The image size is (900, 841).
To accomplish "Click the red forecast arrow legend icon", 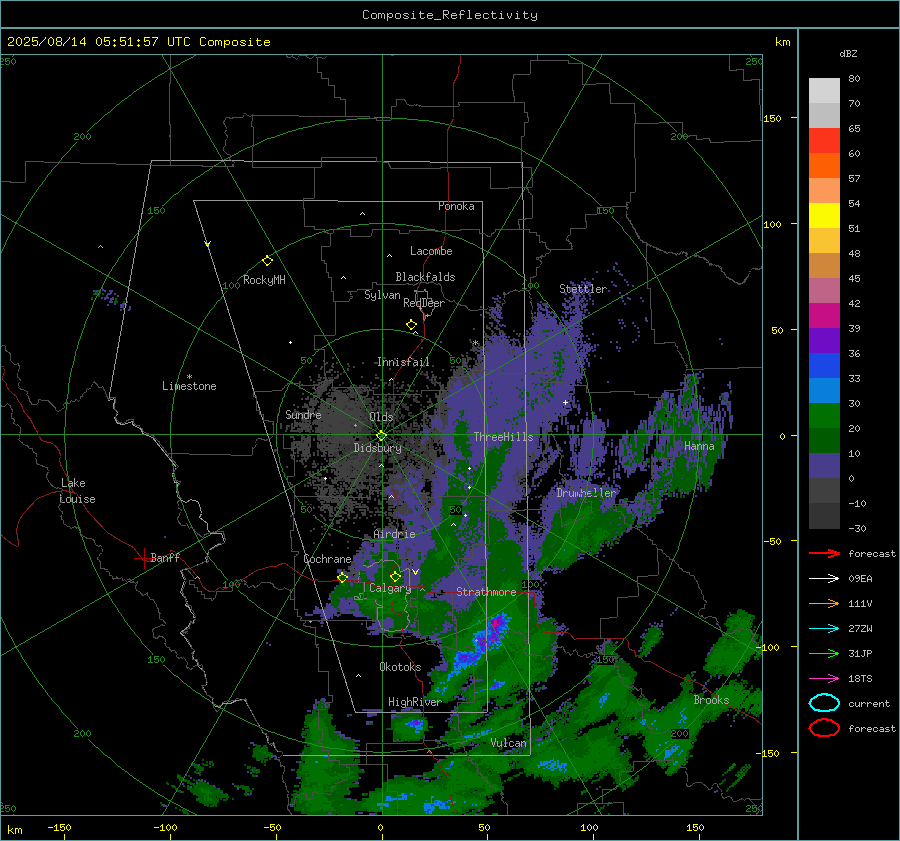I will (824, 553).
